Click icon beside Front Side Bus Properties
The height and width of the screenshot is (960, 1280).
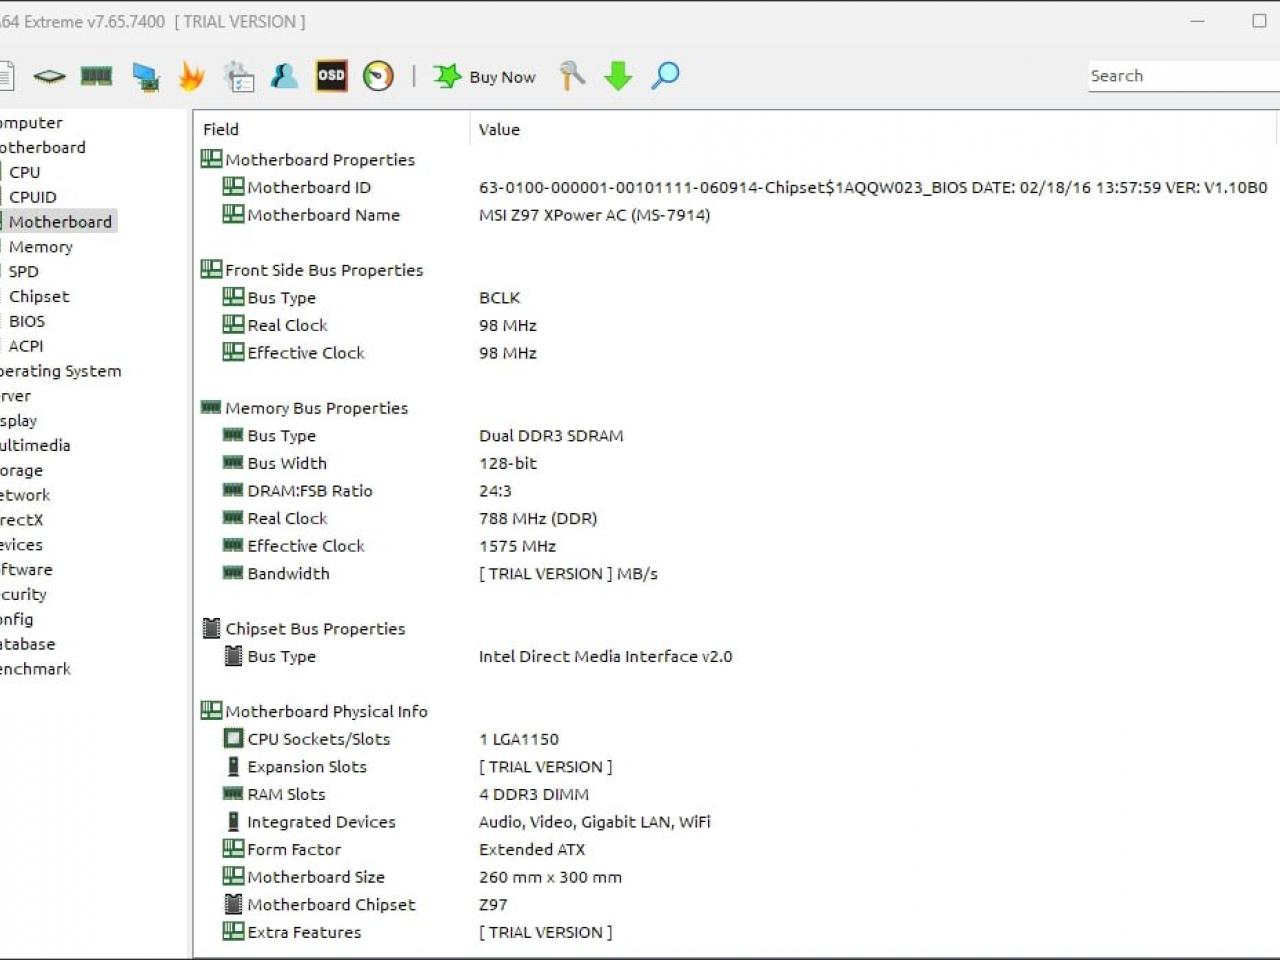pyautogui.click(x=211, y=269)
